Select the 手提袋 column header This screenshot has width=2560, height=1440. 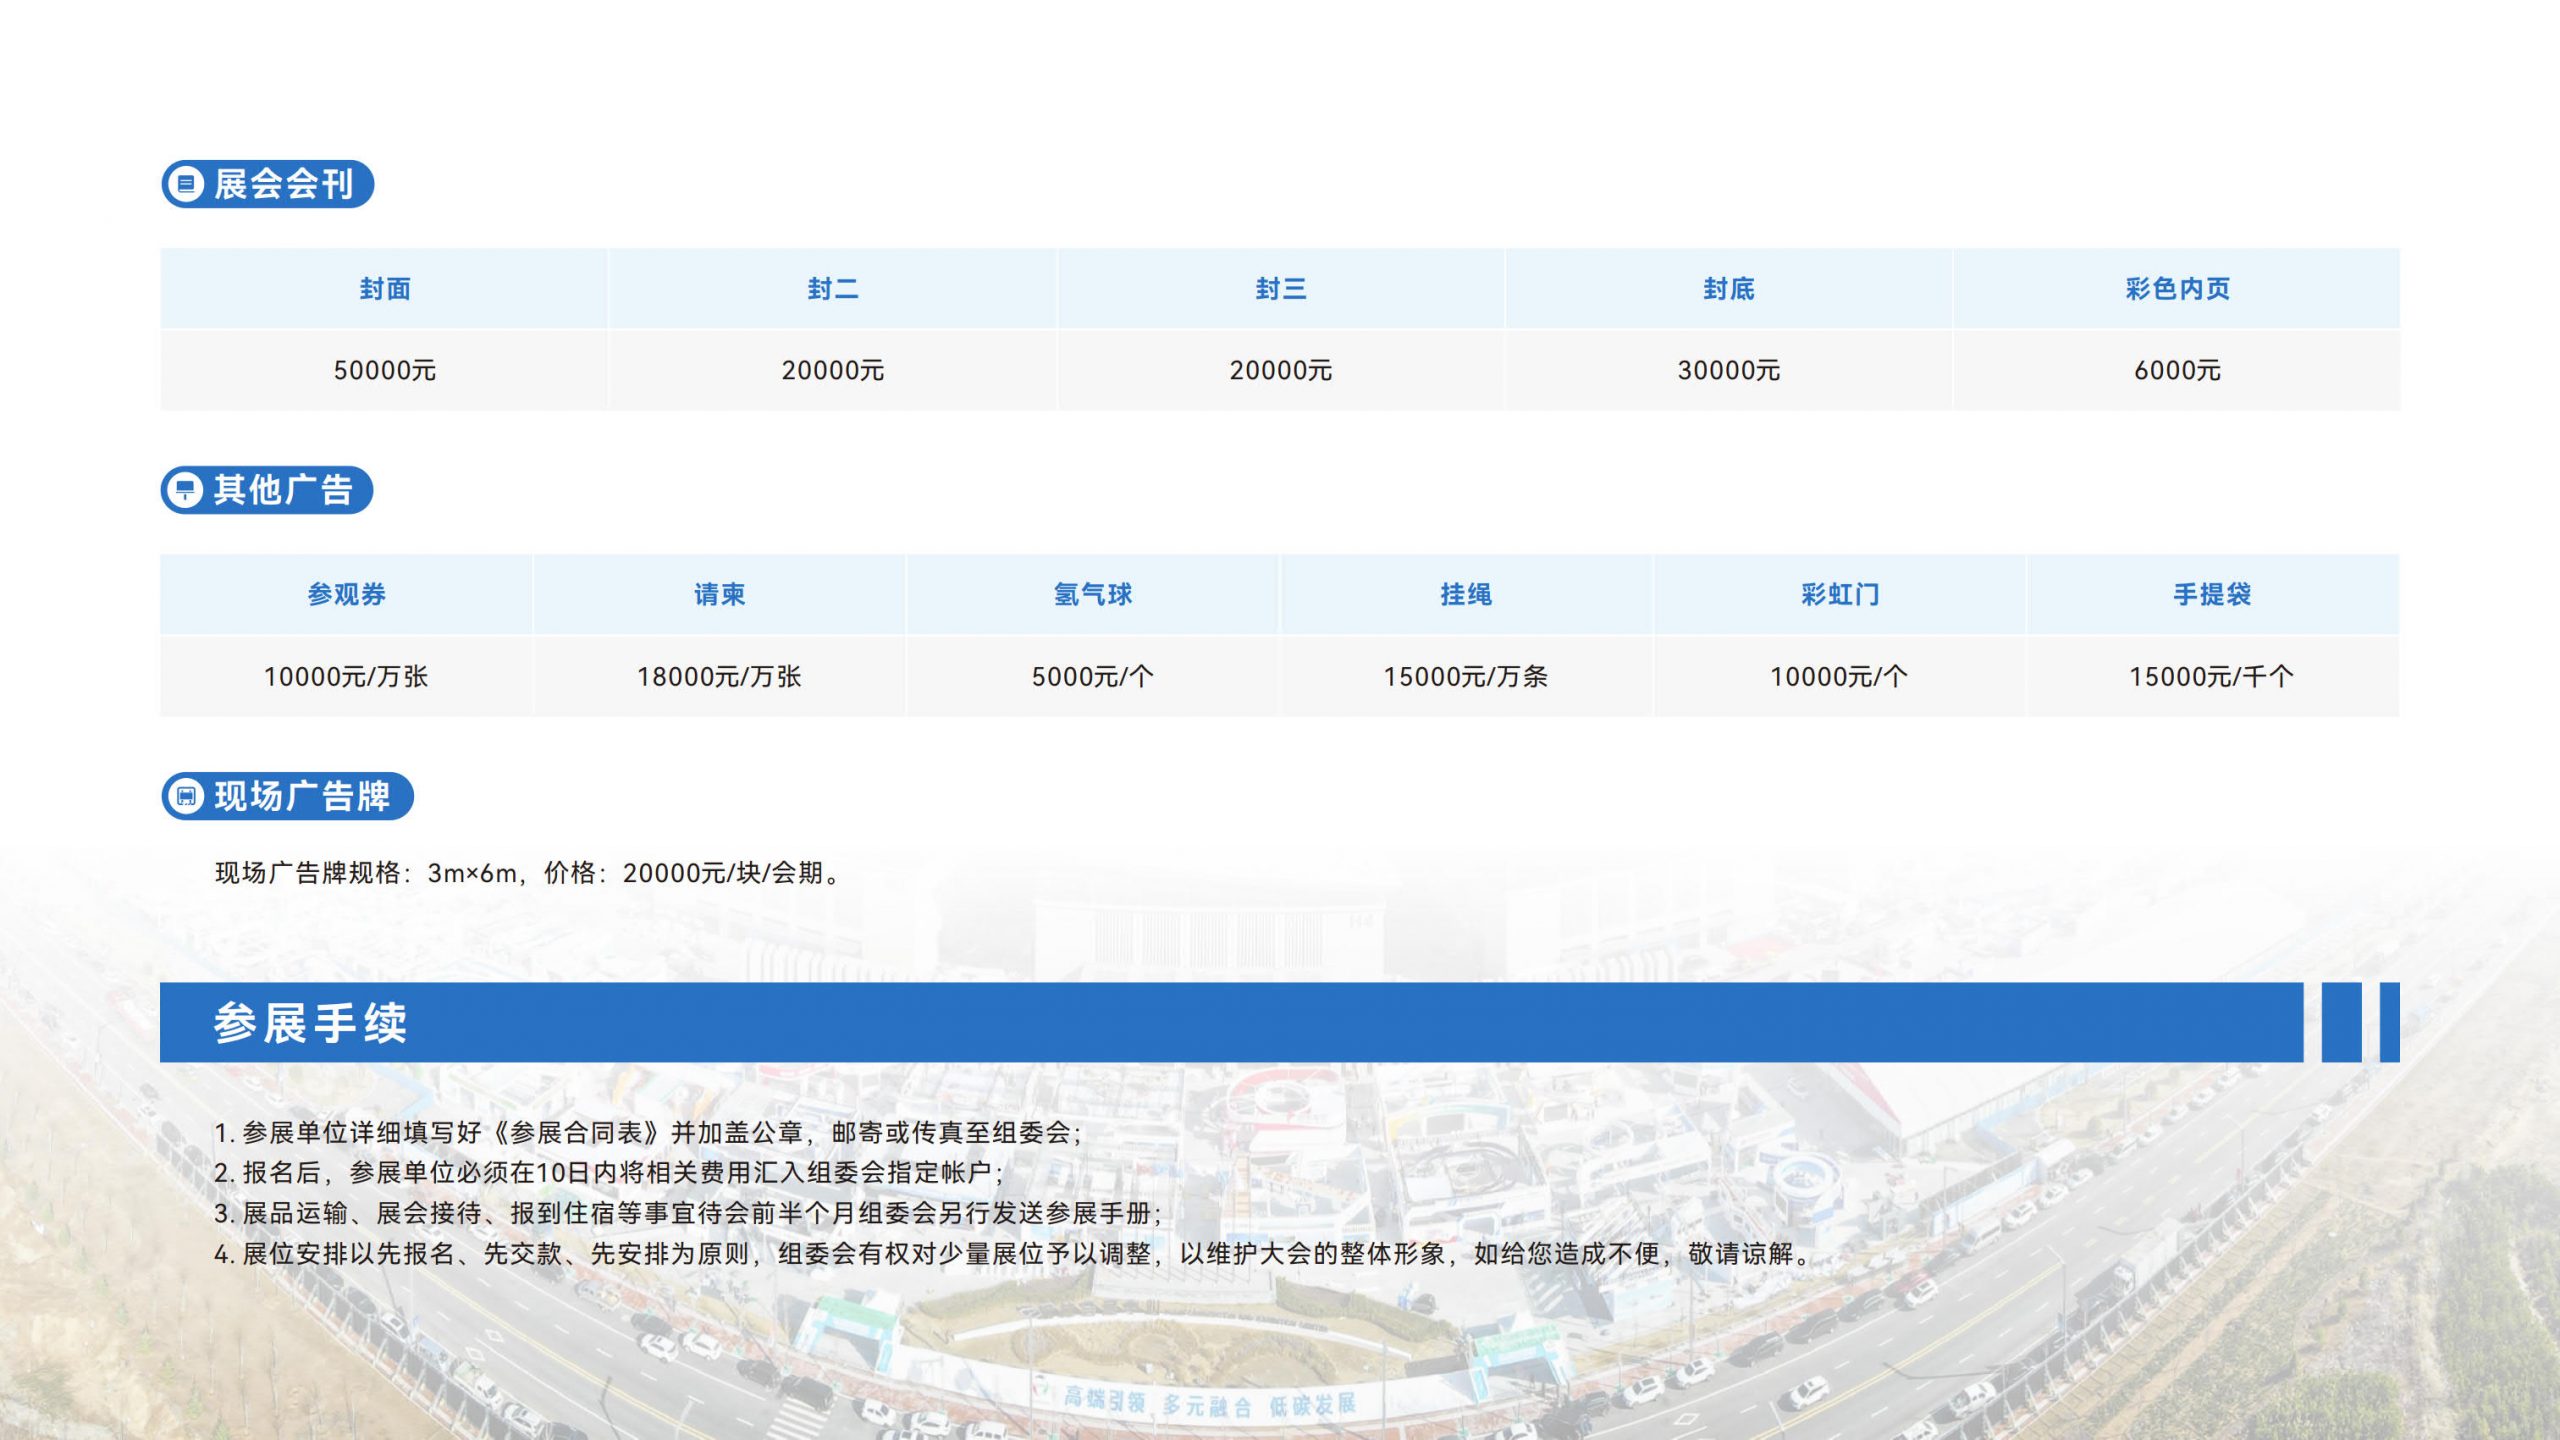tap(2212, 595)
